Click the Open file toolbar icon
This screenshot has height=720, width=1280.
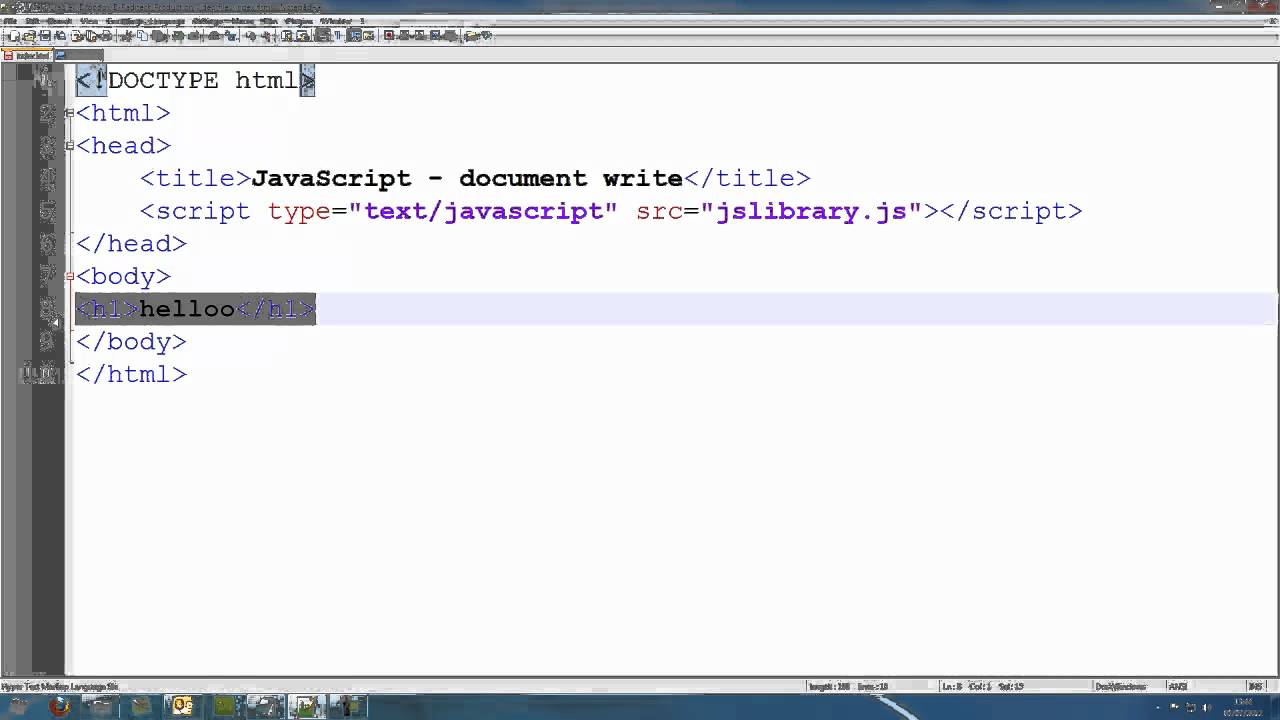coord(29,36)
